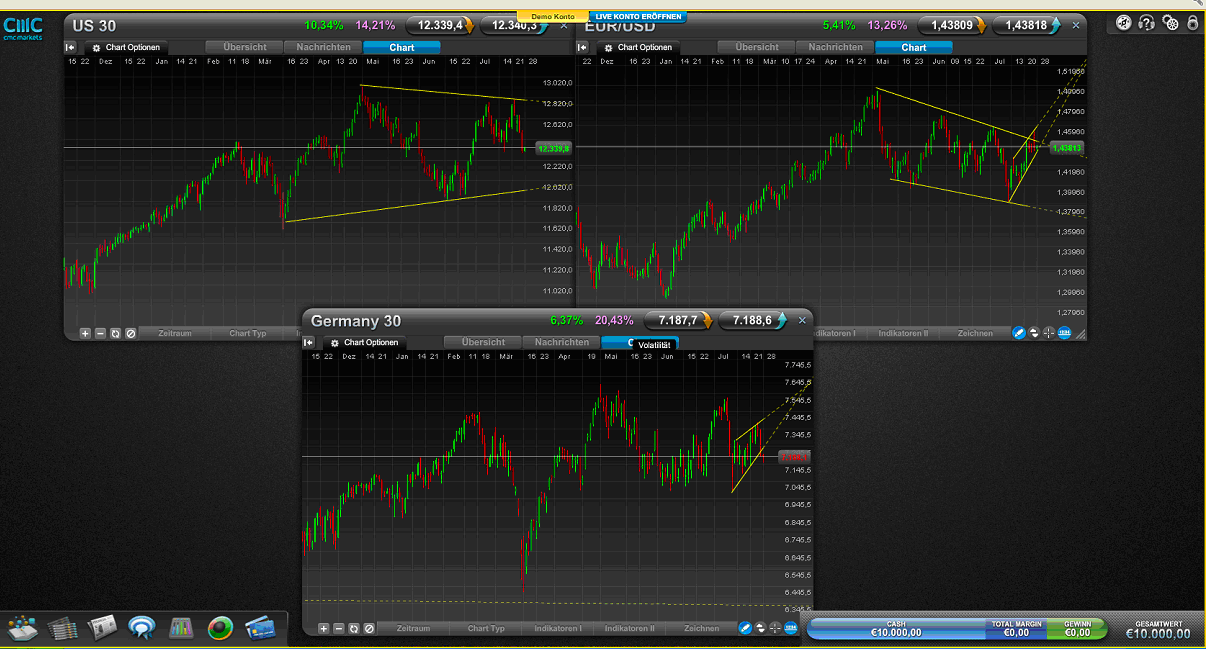Select Chart tab in US 30 window
This screenshot has height=649, width=1206.
tap(402, 47)
